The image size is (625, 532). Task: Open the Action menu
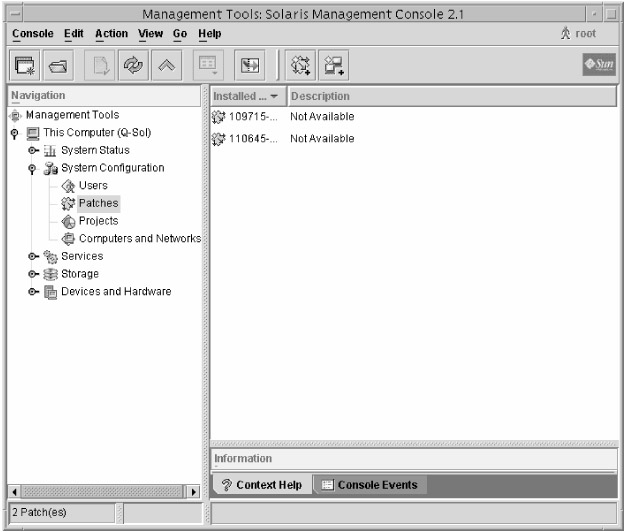(x=111, y=33)
